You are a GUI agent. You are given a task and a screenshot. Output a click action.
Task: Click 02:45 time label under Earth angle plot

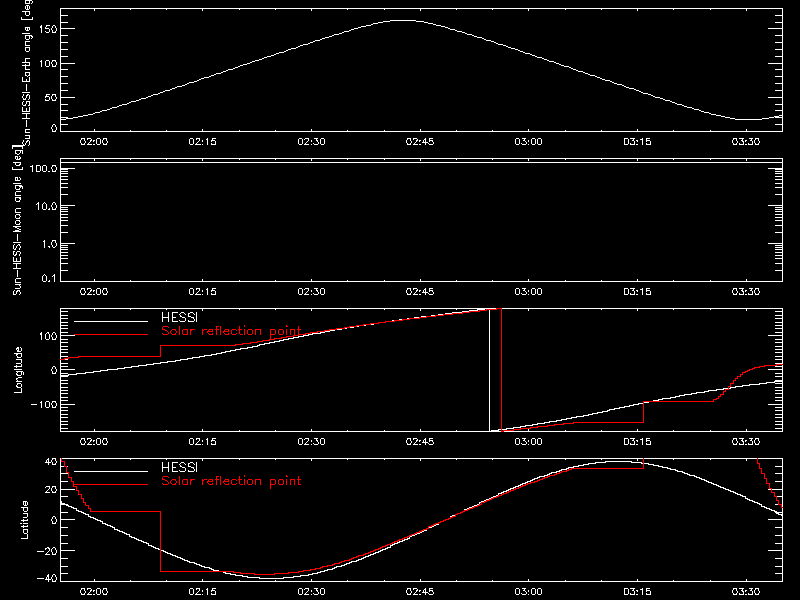click(420, 142)
